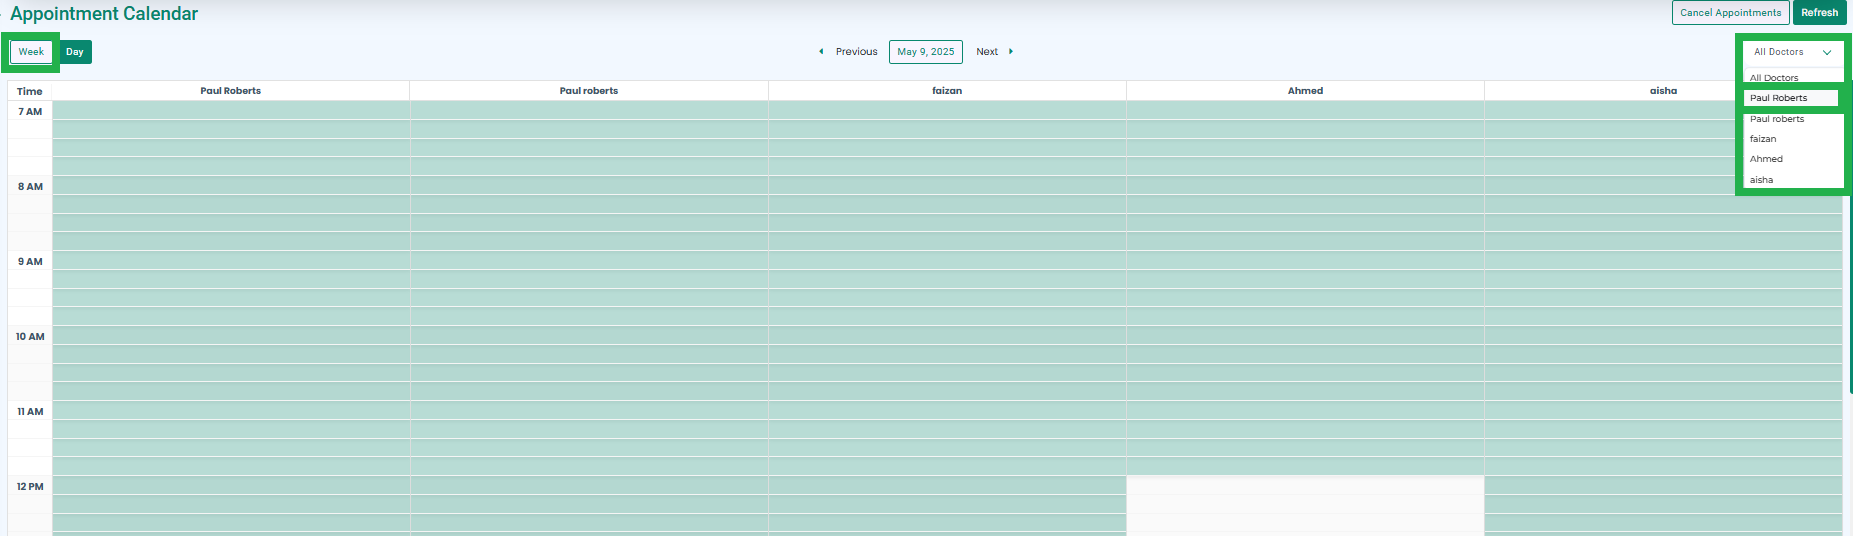1853x536 pixels.
Task: Click the 12 PM time label
Action: pos(30,487)
